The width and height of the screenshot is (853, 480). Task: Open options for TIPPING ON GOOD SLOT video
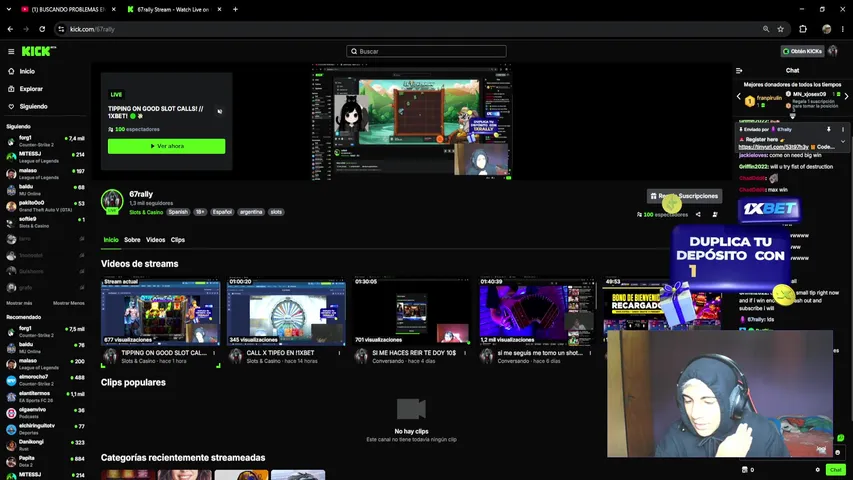pos(214,353)
